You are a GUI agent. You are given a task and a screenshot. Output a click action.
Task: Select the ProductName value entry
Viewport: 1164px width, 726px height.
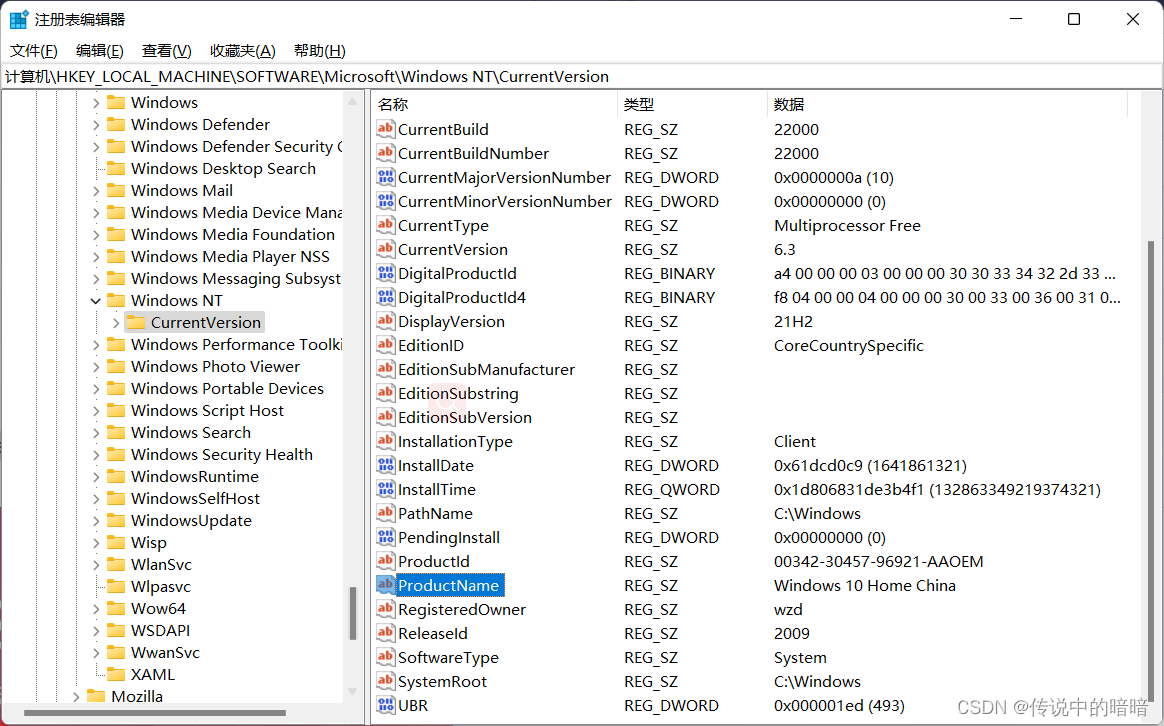pos(450,585)
